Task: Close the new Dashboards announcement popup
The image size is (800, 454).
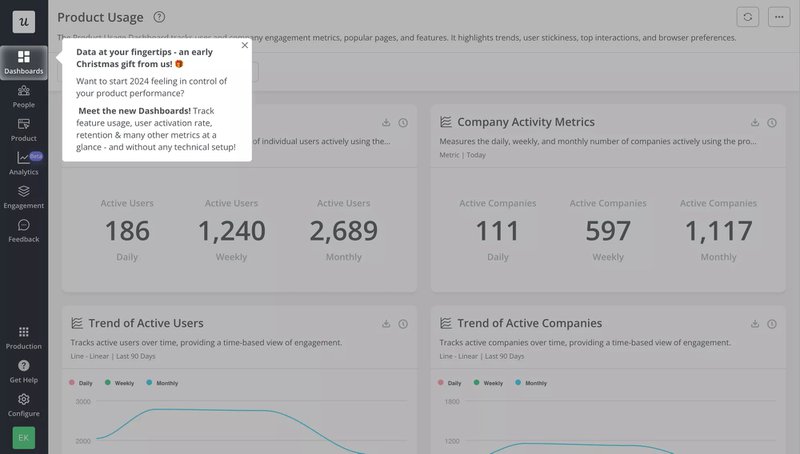Action: (245, 45)
